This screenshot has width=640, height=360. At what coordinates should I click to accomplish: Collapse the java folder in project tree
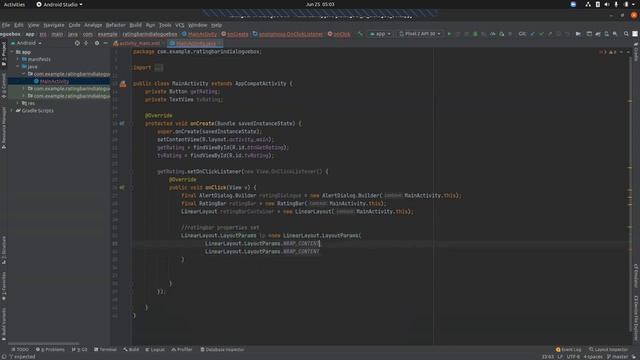coord(18,67)
